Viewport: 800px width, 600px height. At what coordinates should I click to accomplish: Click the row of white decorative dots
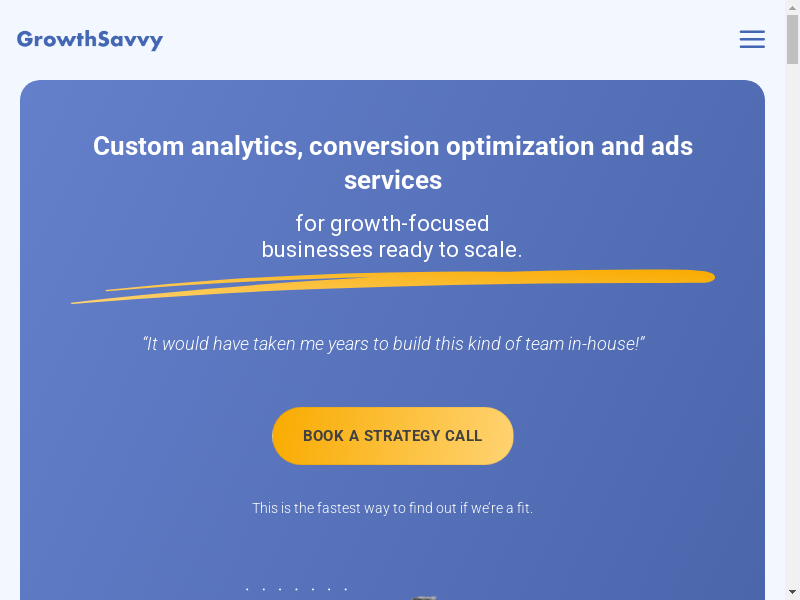coord(297,590)
